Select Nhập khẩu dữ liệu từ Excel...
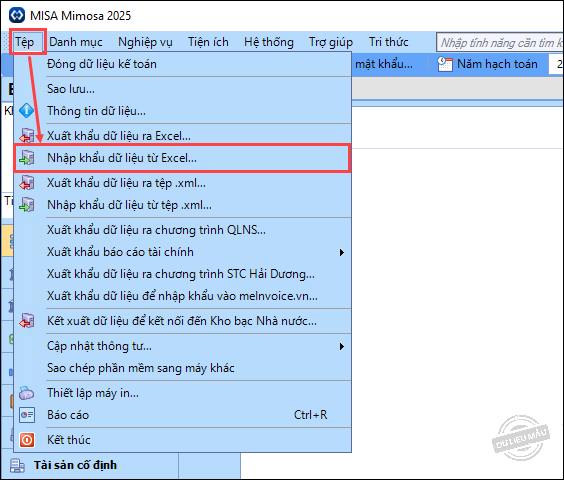Screen dimensions: 564x480 click(182, 158)
